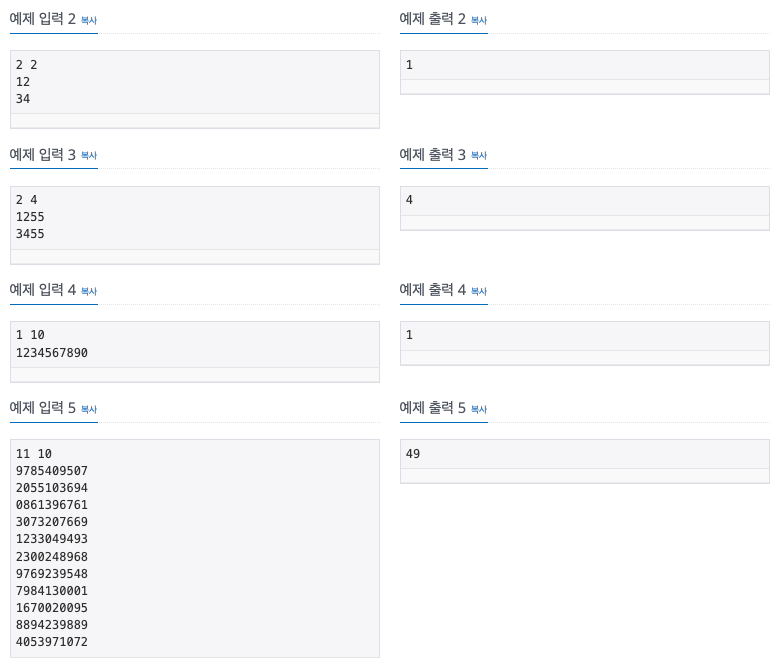The image size is (779, 658).
Task: Copy example output 5 with 복사 link
Action: (479, 409)
